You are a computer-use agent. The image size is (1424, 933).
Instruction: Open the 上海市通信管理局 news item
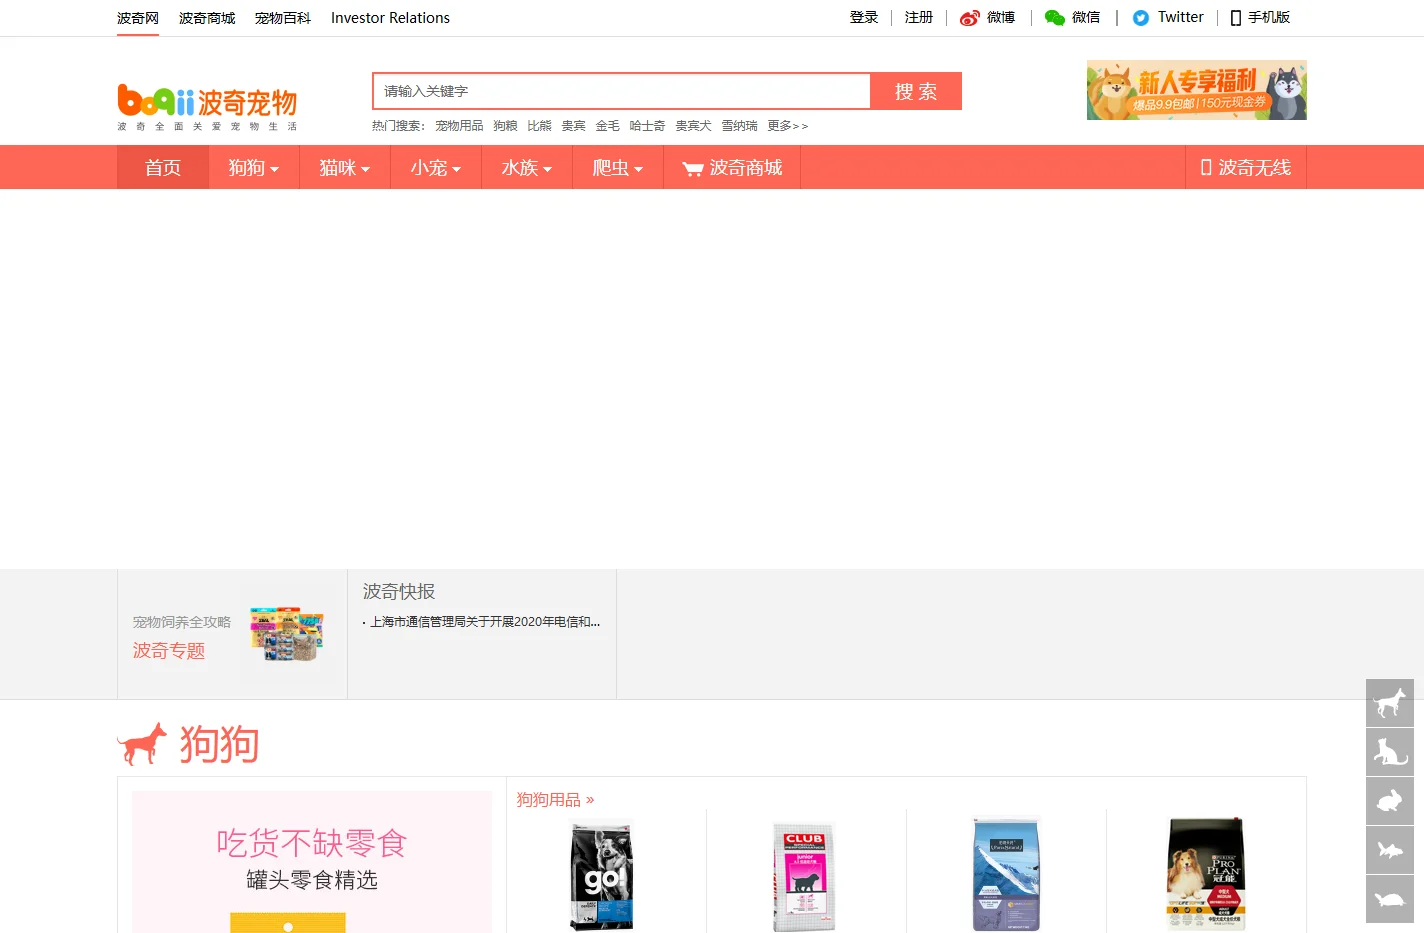click(485, 622)
